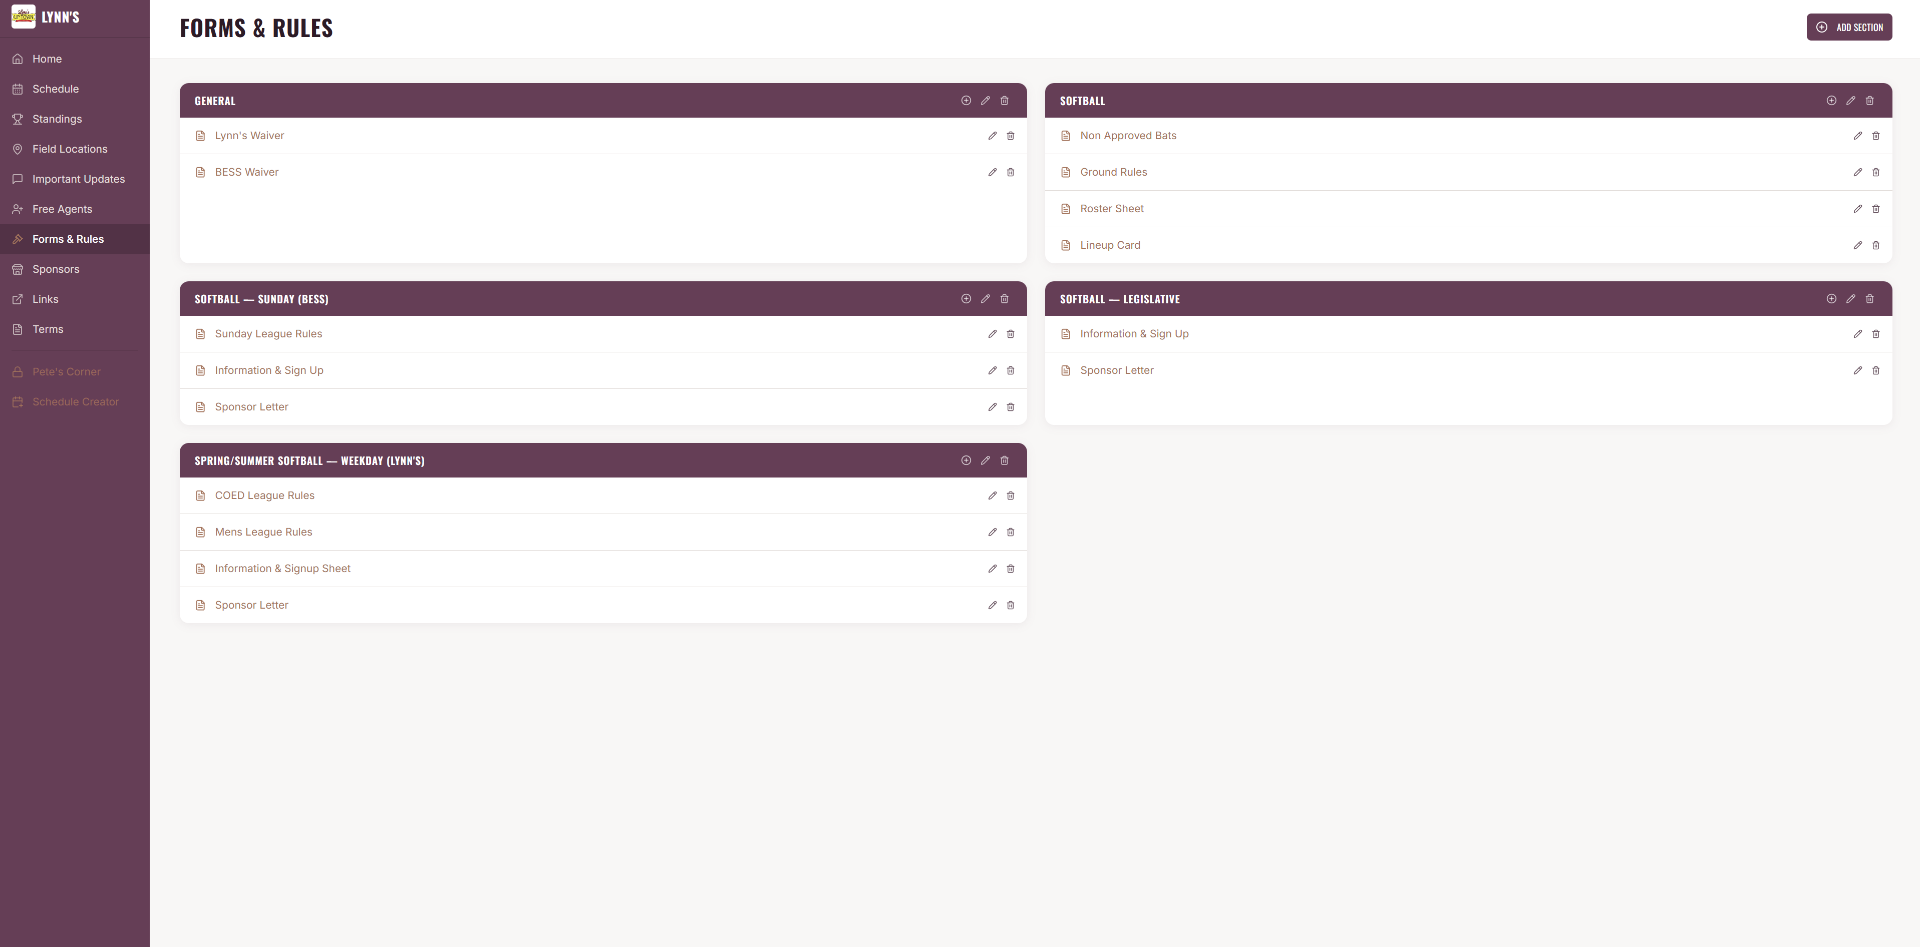Open the Free Agents page
Image resolution: width=1920 pixels, height=947 pixels.
tap(75, 209)
